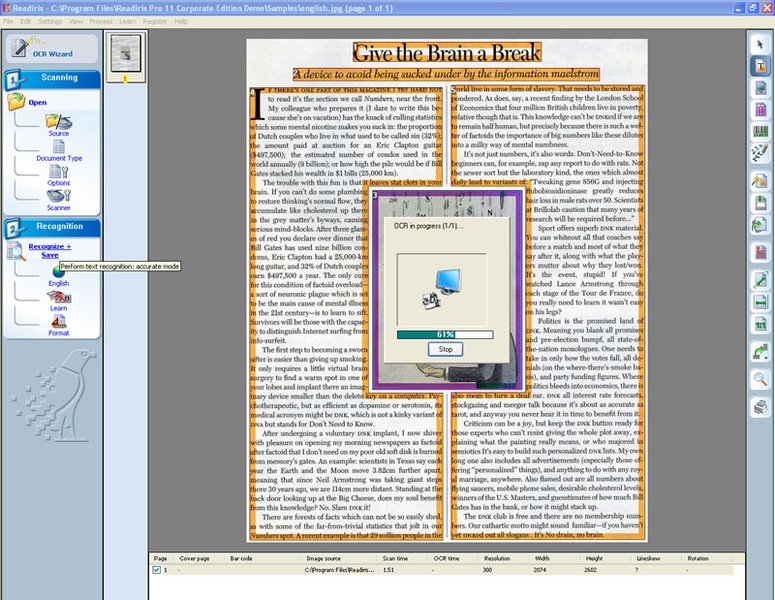Open the Register menu
This screenshot has height=600, width=775.
[155, 21]
